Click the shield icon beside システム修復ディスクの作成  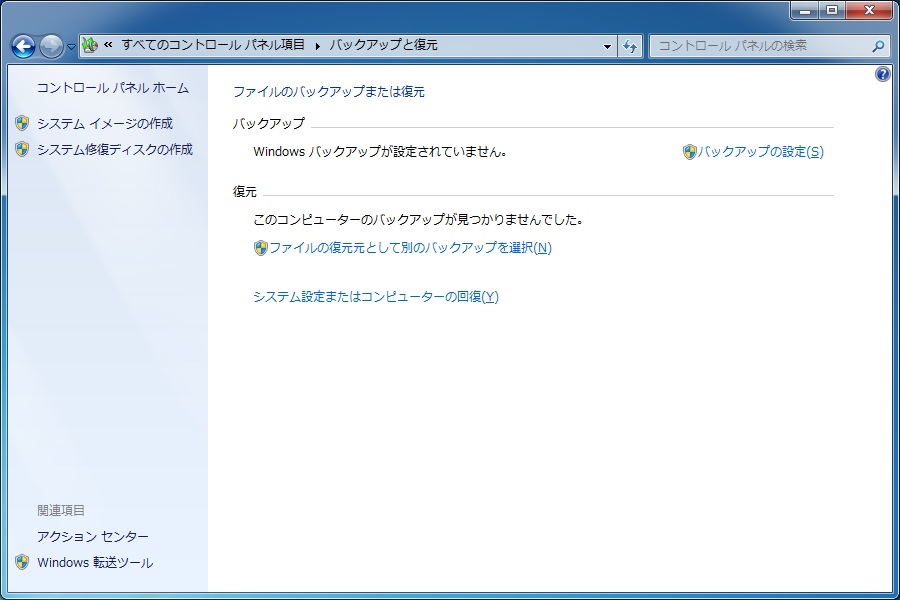[22, 149]
